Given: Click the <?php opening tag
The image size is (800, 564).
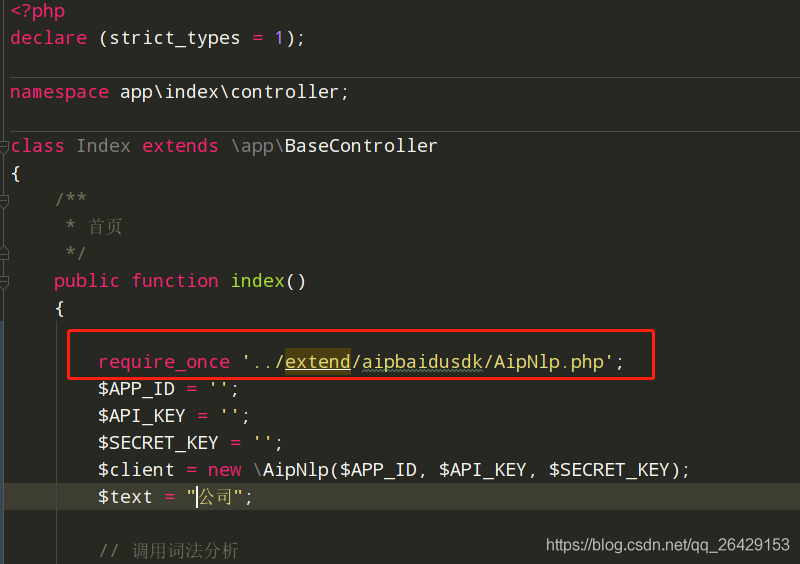Looking at the screenshot, I should 38,11.
